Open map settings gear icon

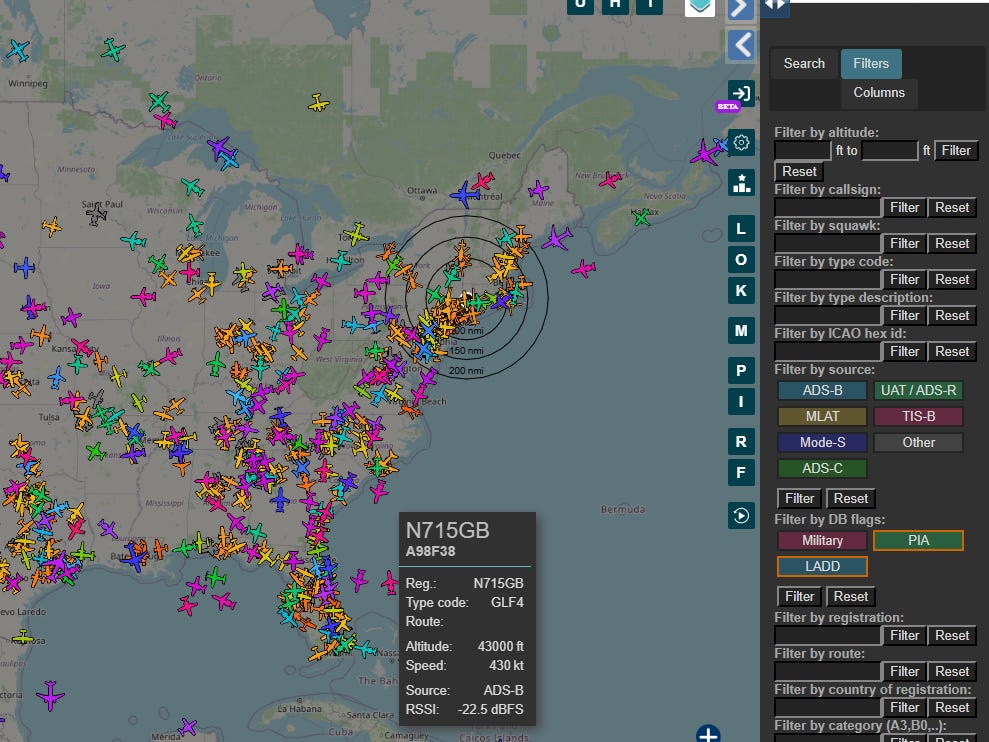(741, 143)
